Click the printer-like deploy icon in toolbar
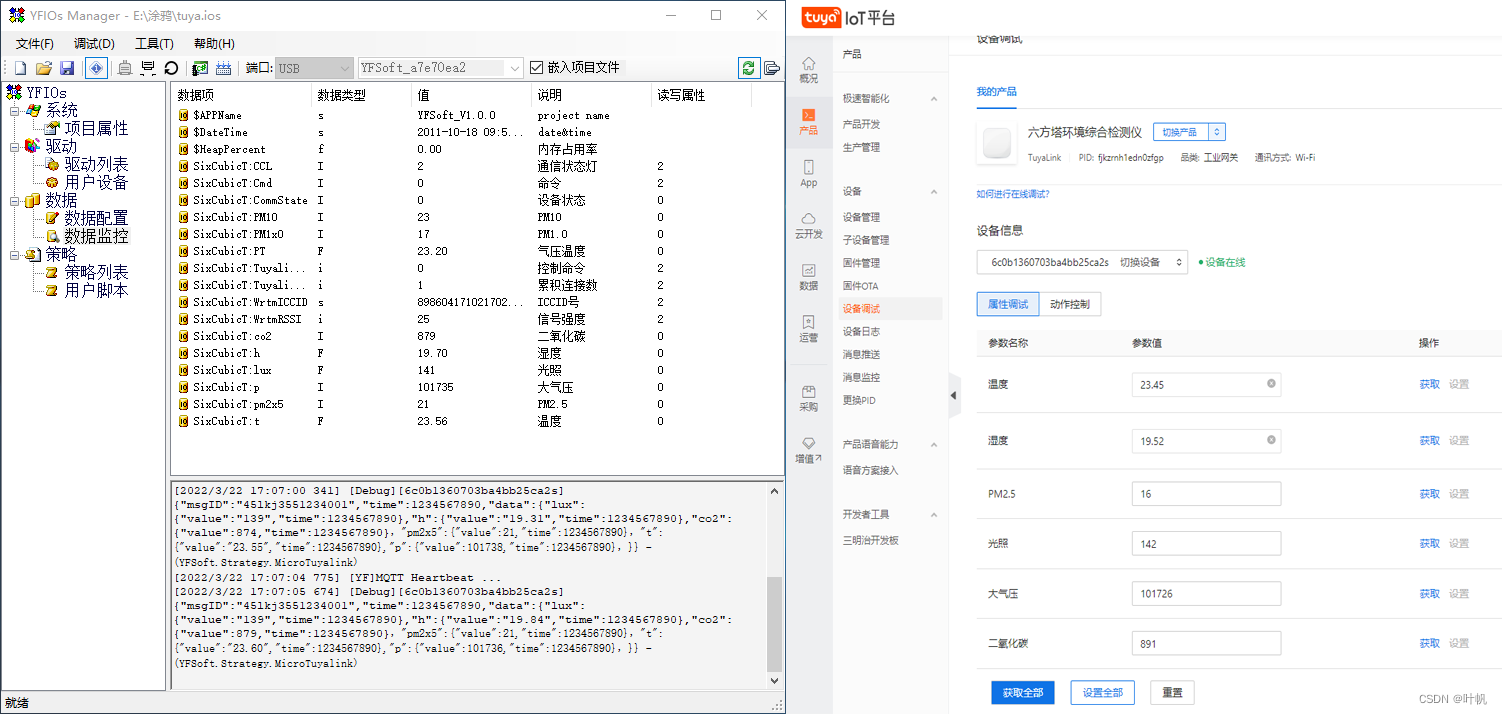The width and height of the screenshot is (1502, 714). point(125,68)
